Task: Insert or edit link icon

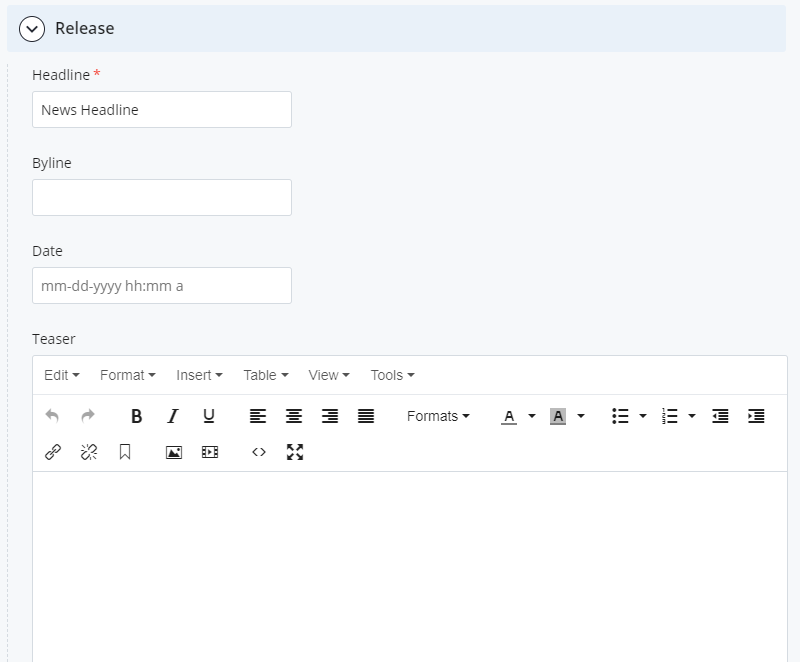Action: click(x=53, y=452)
